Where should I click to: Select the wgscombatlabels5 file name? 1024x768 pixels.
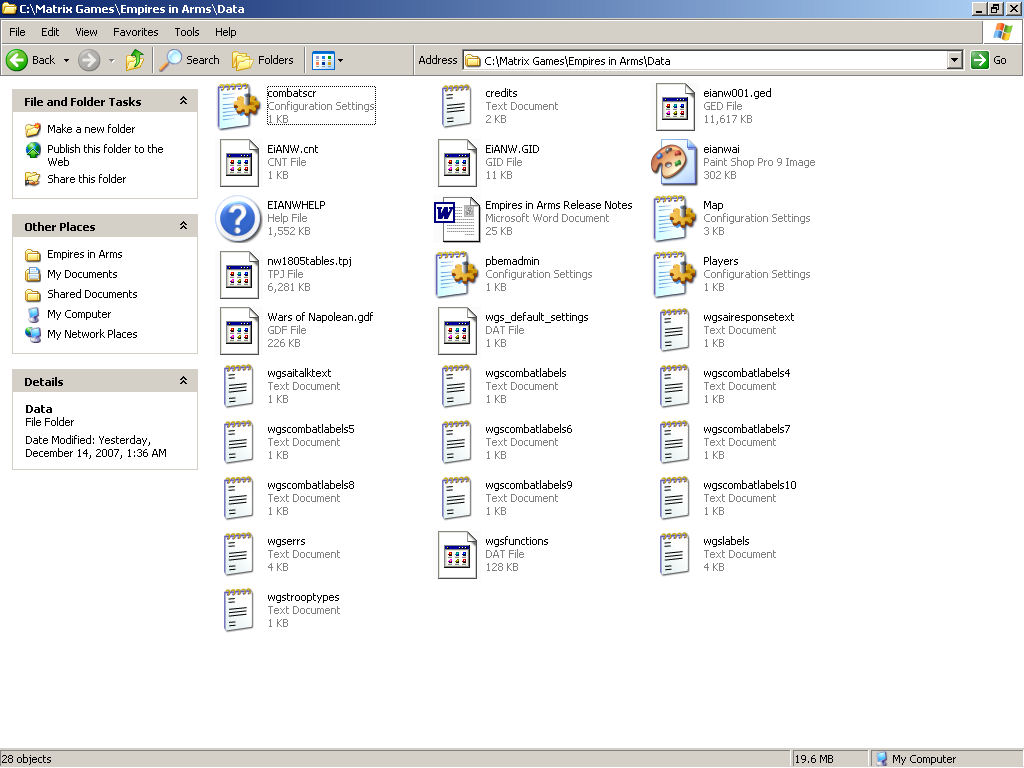point(311,429)
